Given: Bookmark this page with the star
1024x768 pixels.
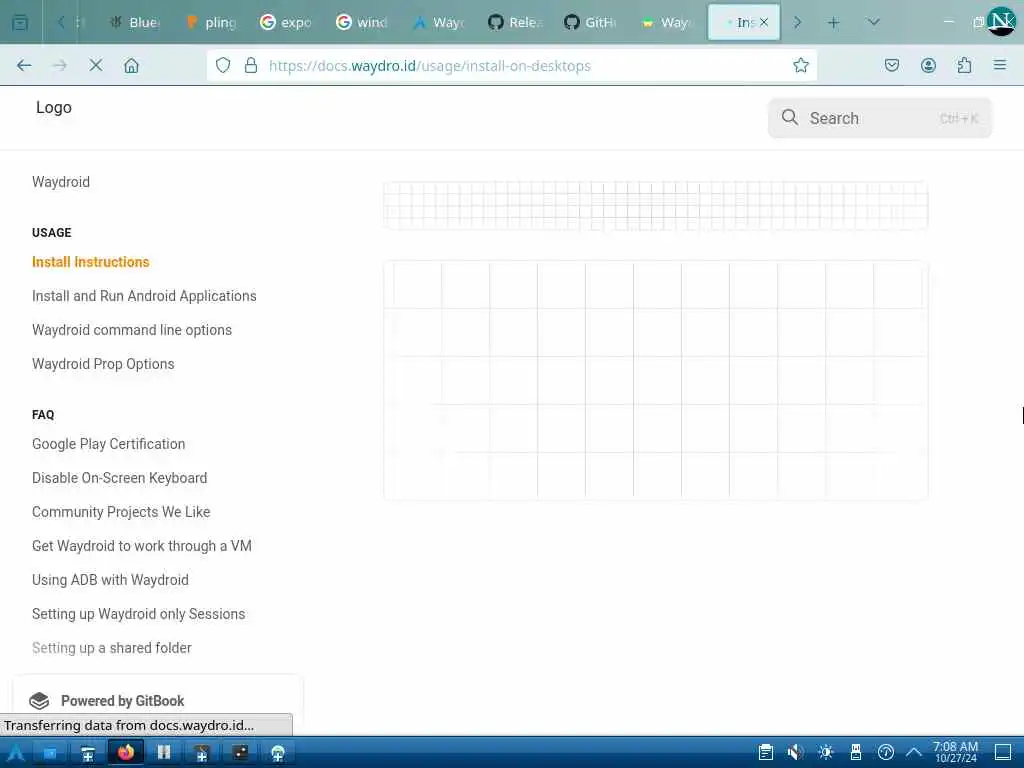Looking at the screenshot, I should pos(801,65).
